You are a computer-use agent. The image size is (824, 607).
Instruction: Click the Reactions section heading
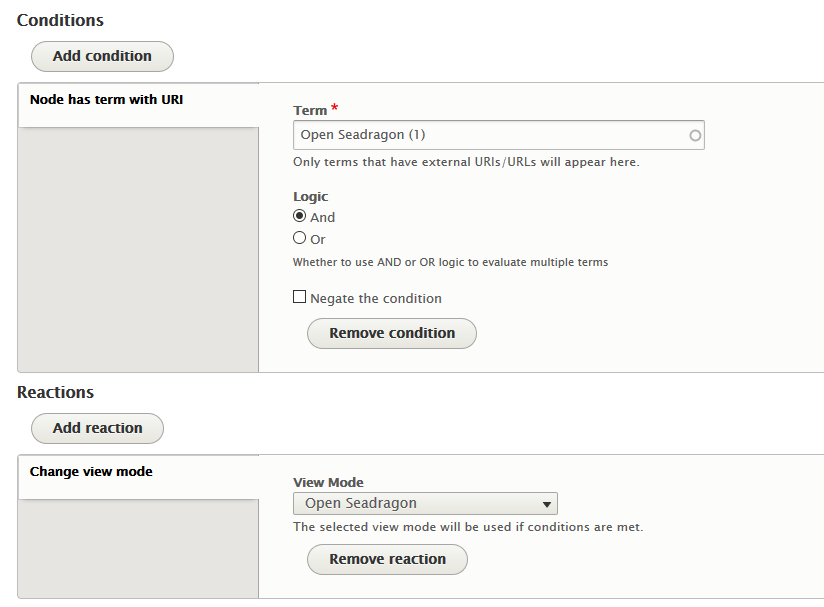[55, 392]
